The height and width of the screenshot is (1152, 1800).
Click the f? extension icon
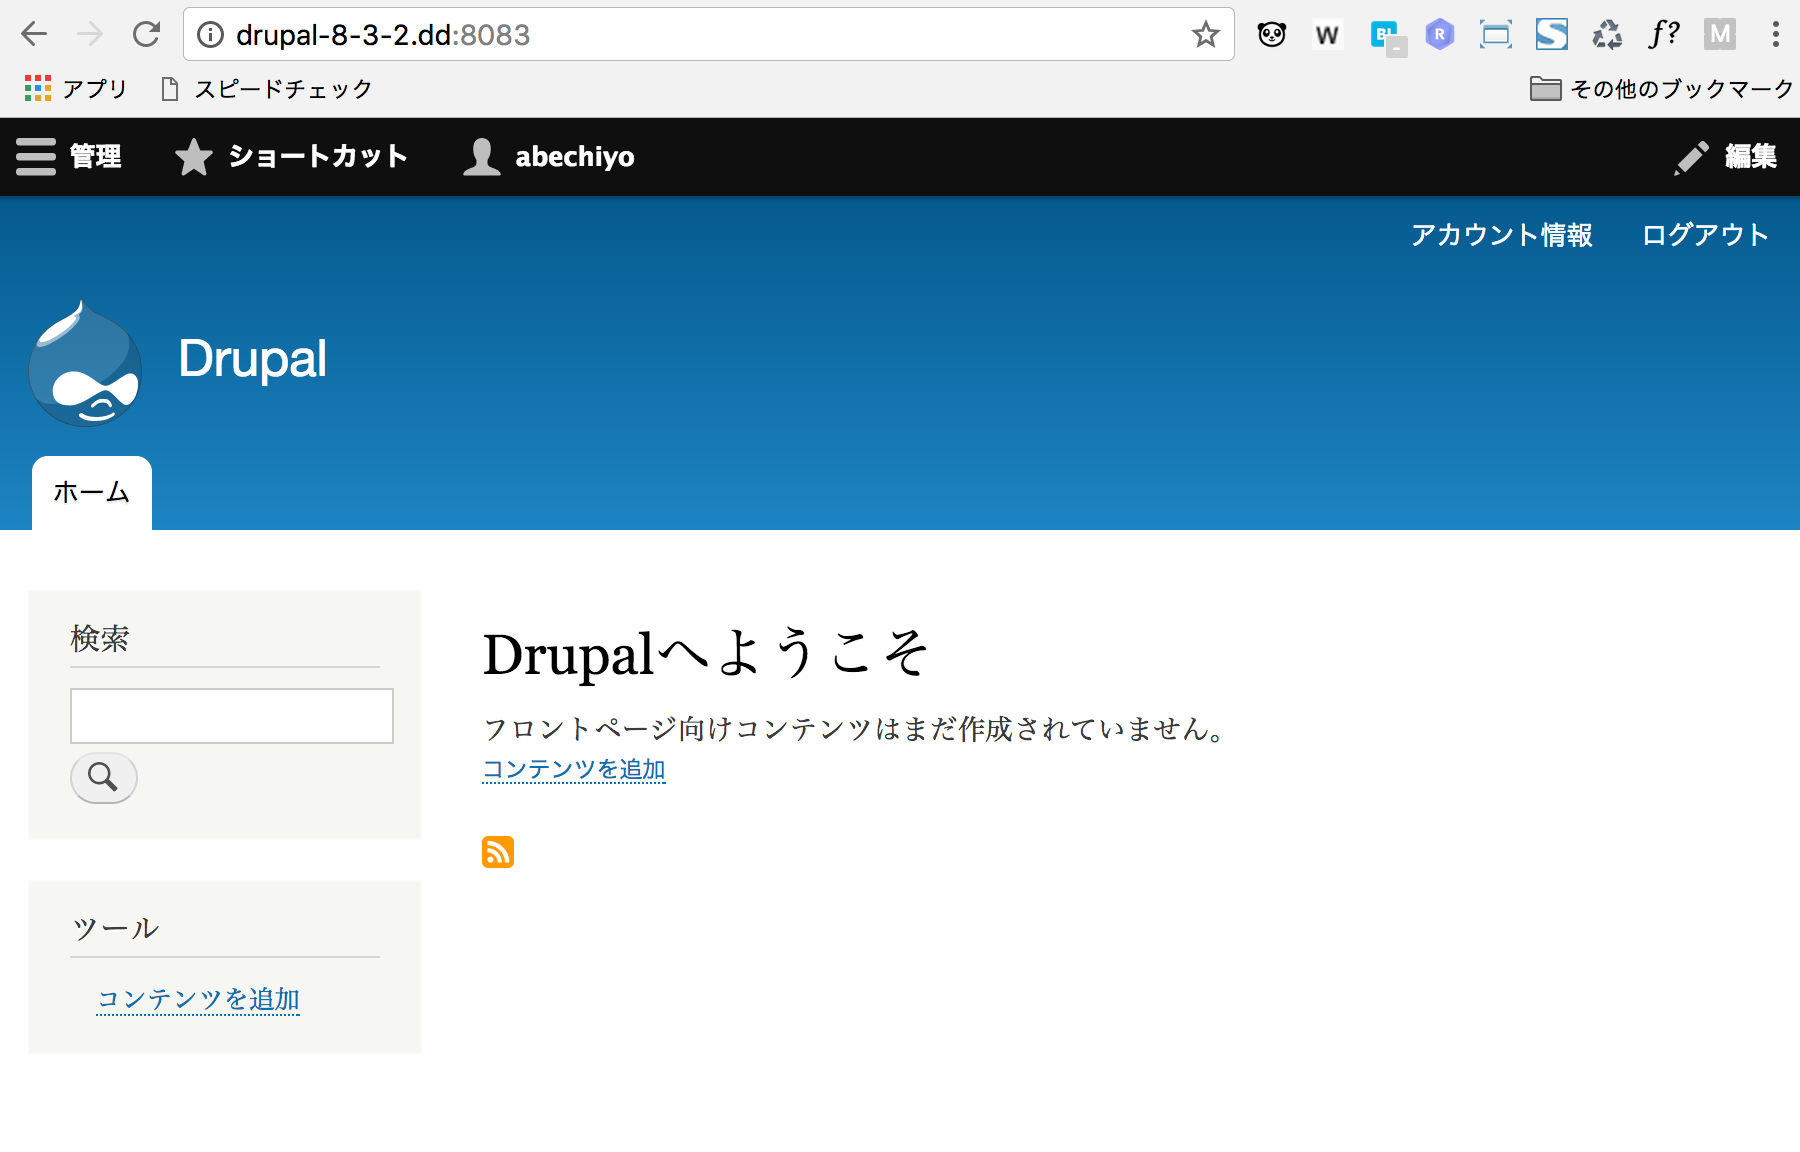coord(1663,35)
